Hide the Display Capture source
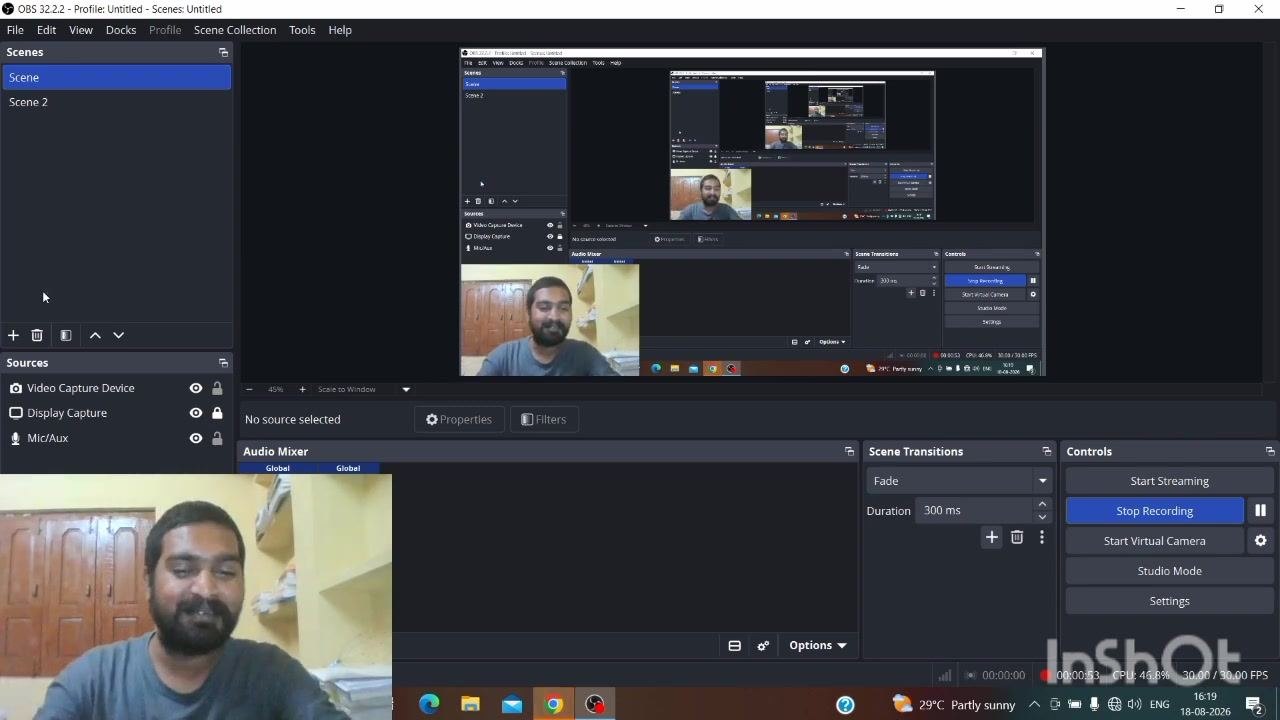The image size is (1280, 720). 196,413
